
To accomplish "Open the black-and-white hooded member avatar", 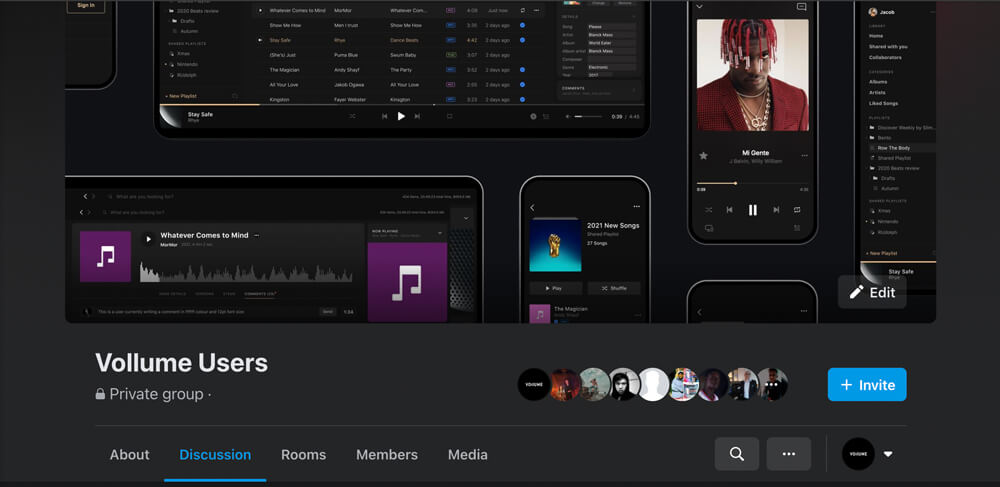I will 624,384.
